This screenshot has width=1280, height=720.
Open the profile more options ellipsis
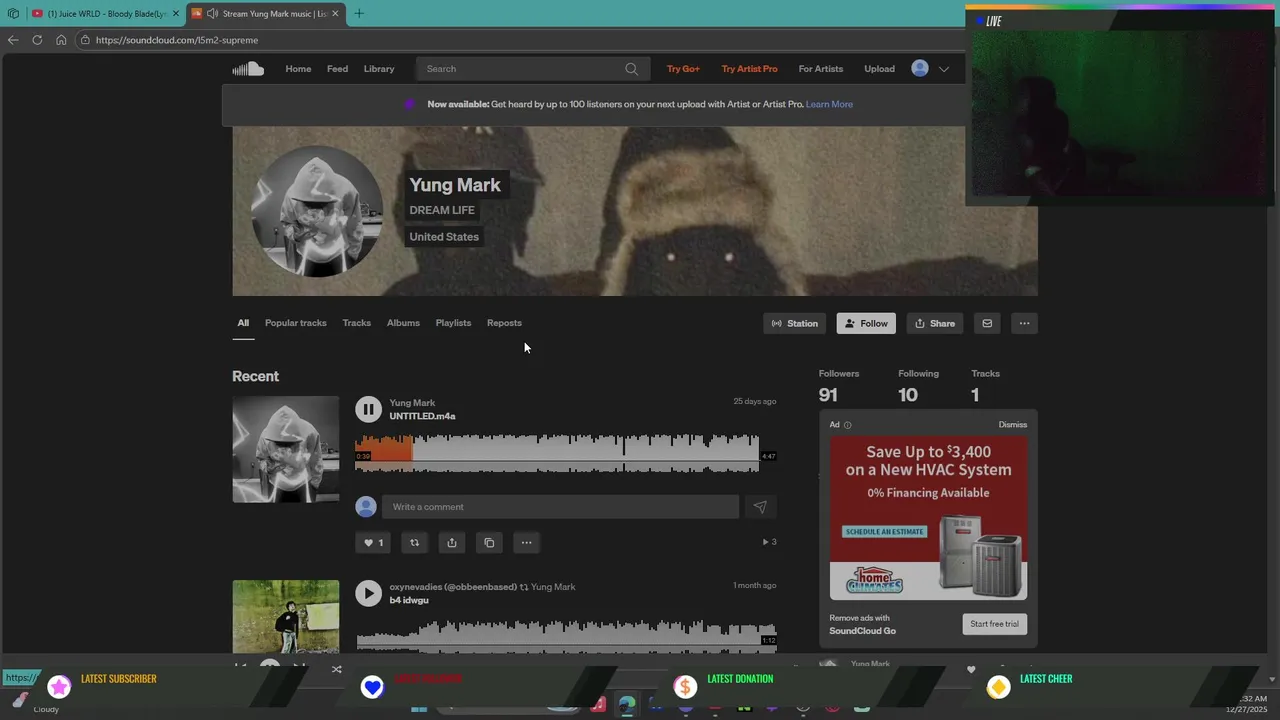[1024, 323]
